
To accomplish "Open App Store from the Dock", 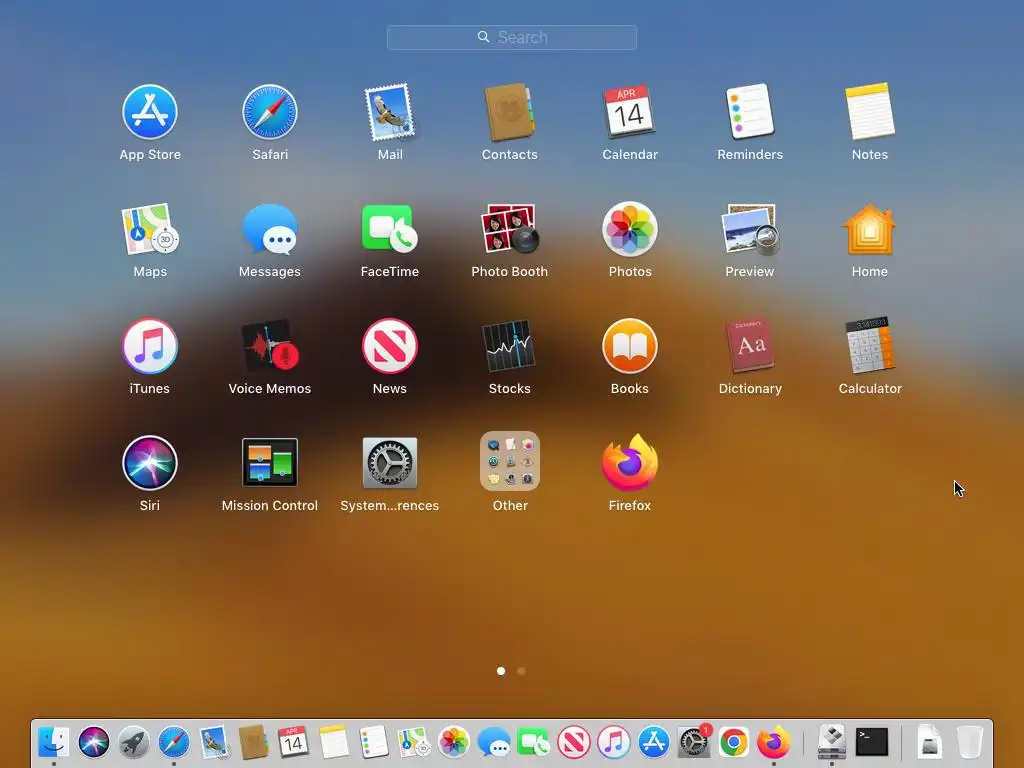I will [654, 743].
